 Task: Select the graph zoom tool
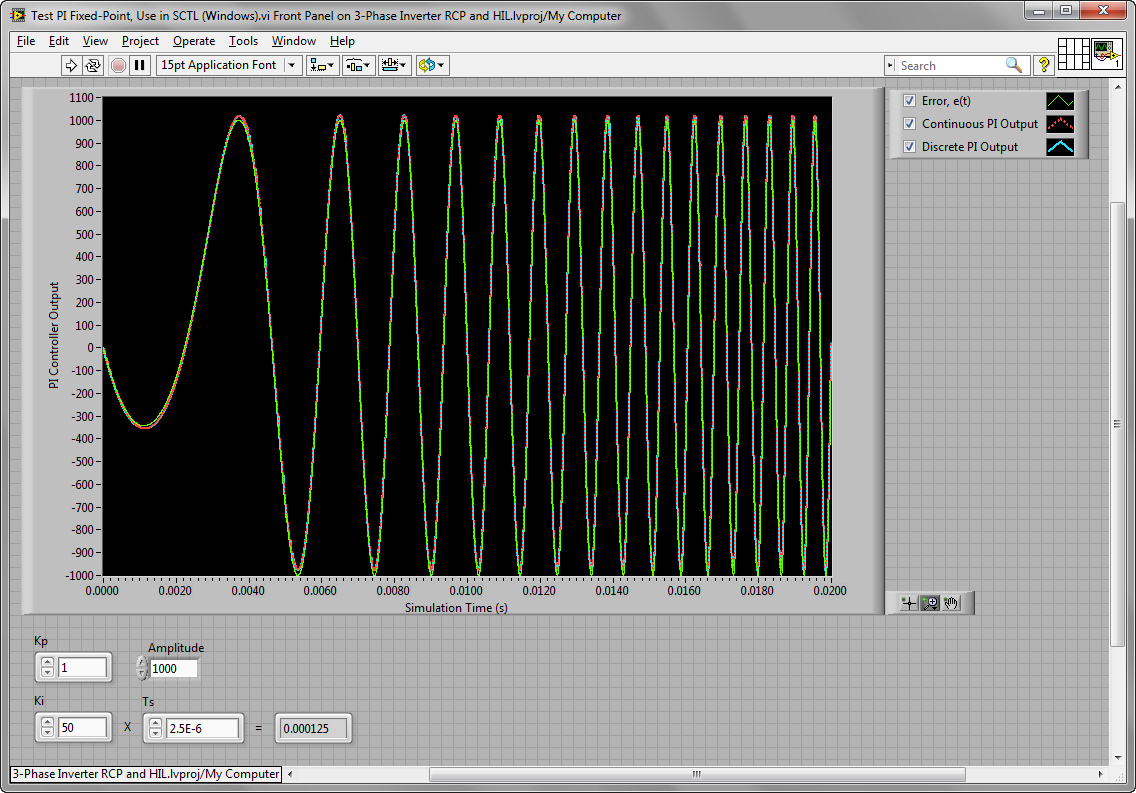point(930,603)
